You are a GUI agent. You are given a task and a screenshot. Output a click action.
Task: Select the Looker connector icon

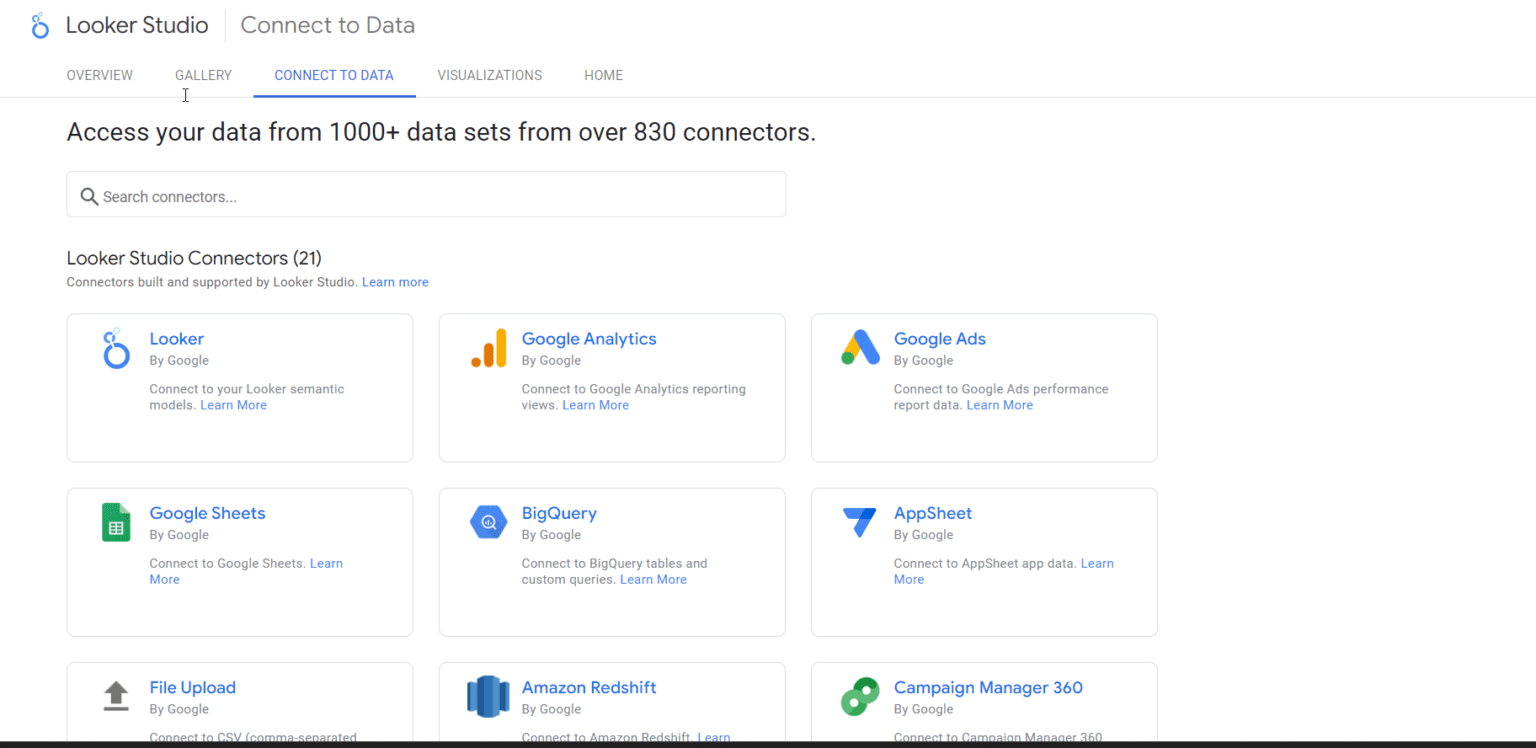115,348
